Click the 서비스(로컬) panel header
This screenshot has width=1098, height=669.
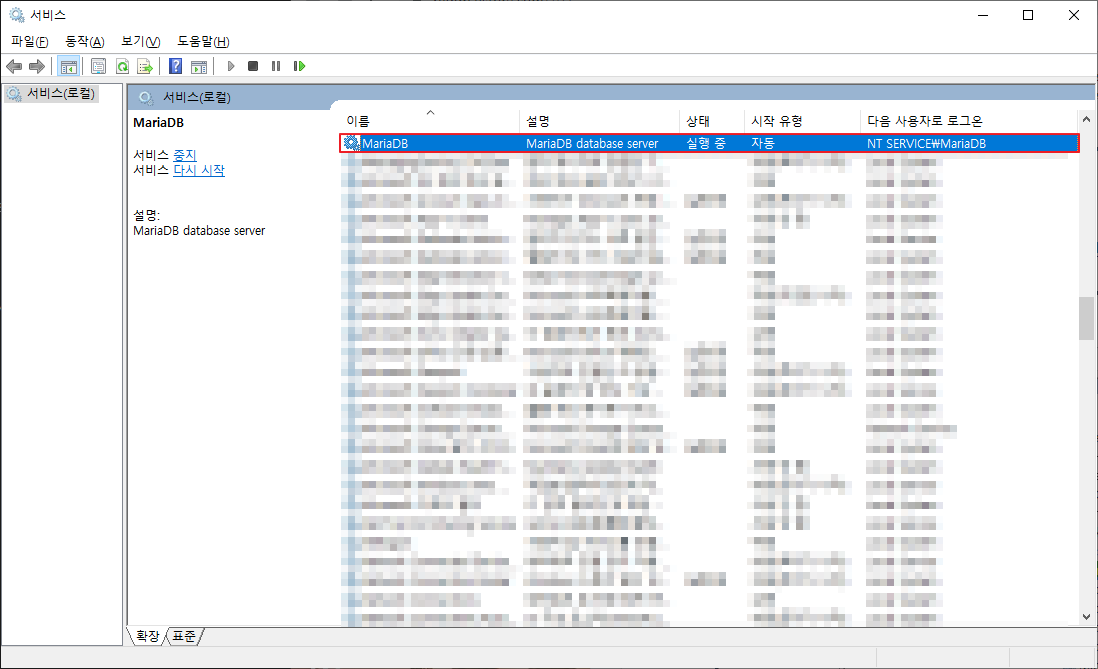pos(196,97)
